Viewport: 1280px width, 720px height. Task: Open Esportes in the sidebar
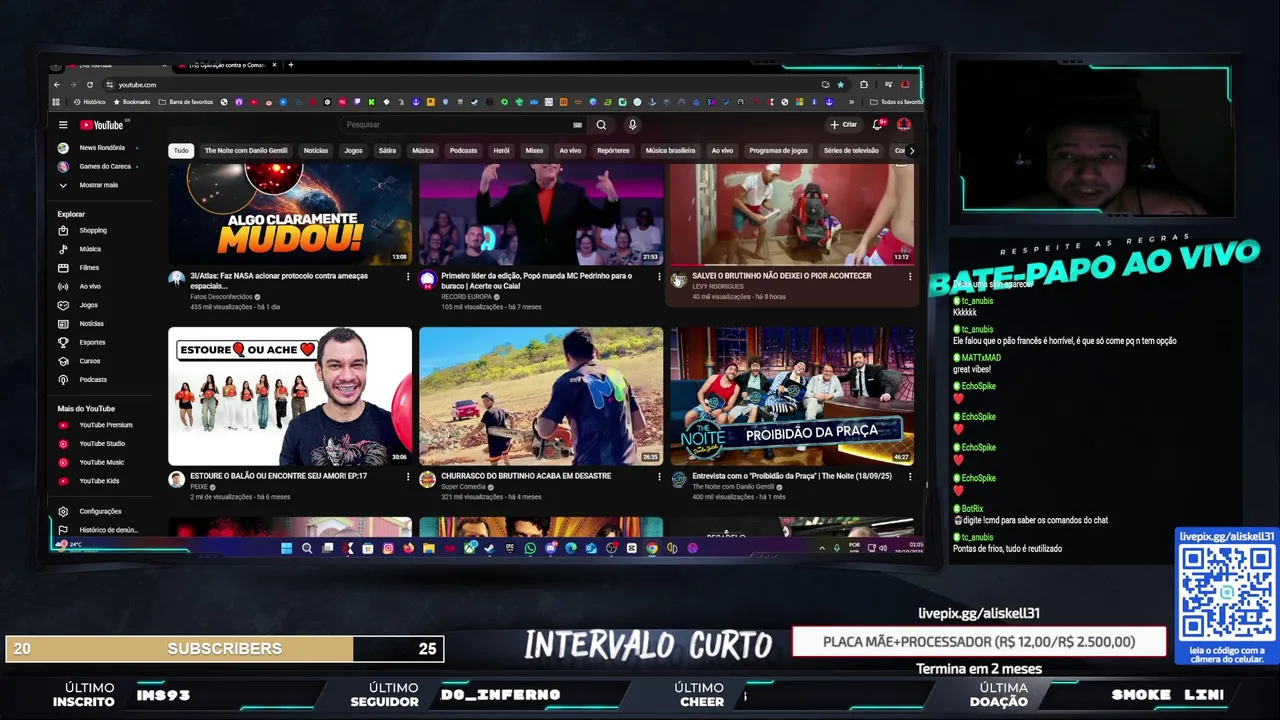(x=92, y=342)
